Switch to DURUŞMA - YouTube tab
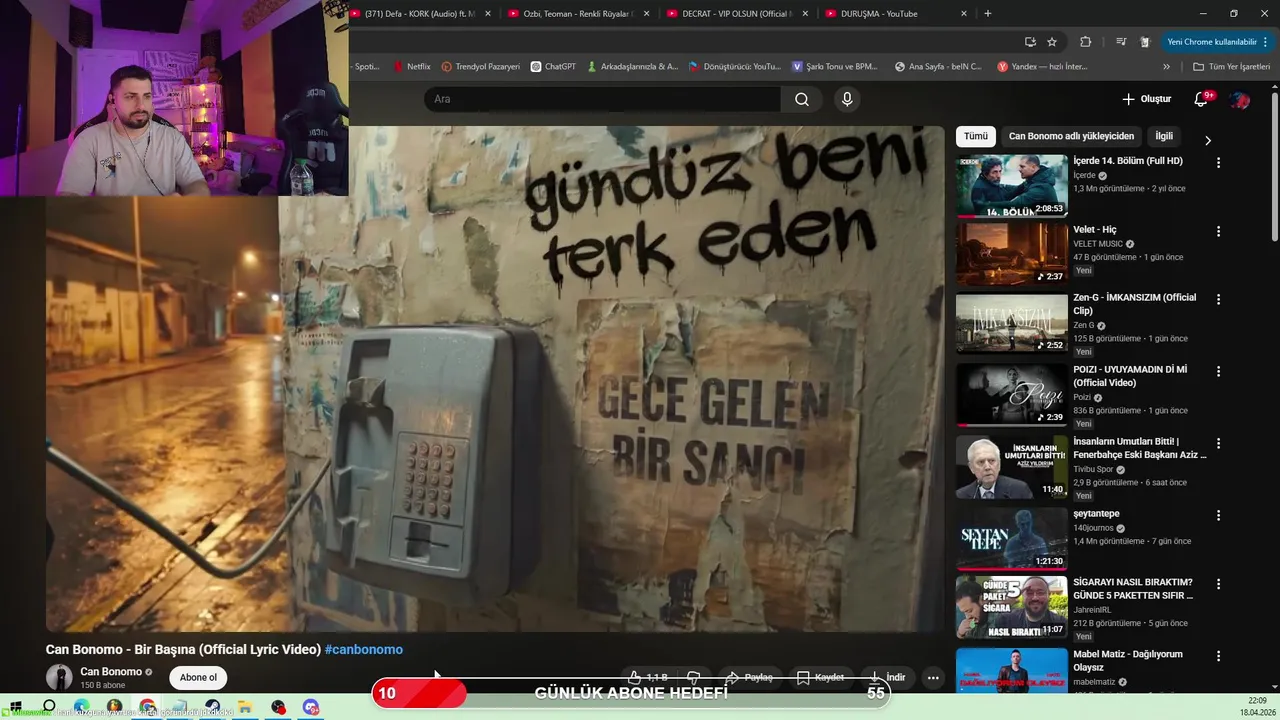 pyautogui.click(x=897, y=13)
